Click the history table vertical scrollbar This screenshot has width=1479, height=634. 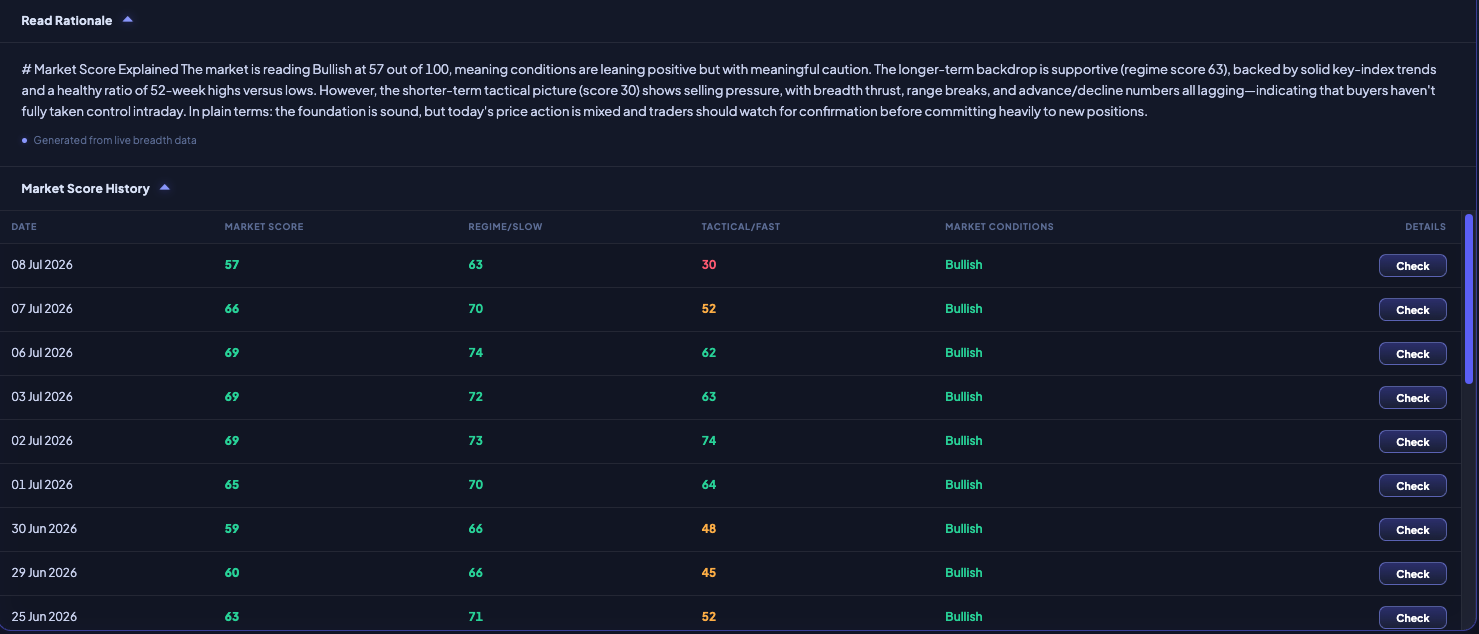[x=1468, y=298]
